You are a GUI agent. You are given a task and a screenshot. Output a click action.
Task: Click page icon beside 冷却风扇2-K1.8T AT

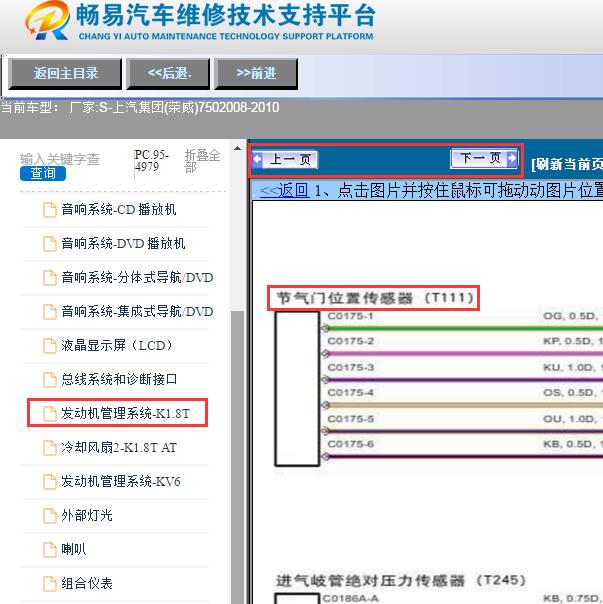50,447
